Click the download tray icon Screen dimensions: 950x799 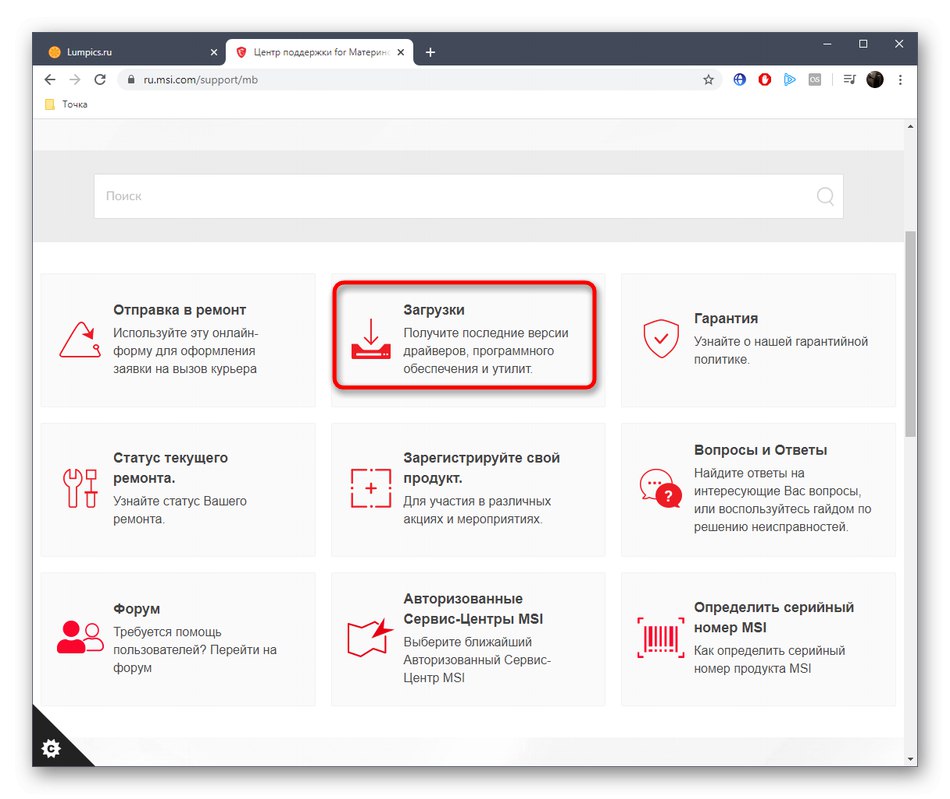coord(371,339)
